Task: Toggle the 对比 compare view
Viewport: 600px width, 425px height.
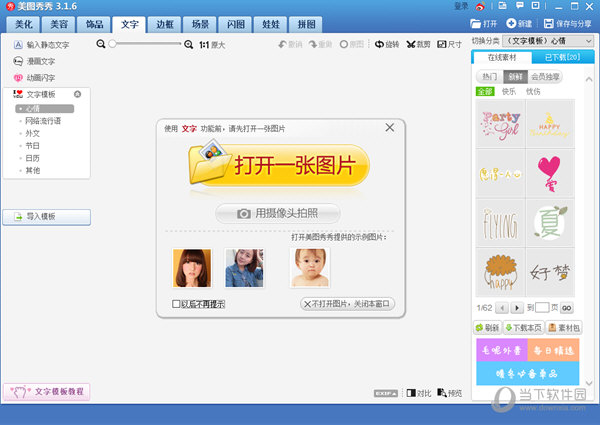Action: (x=418, y=393)
